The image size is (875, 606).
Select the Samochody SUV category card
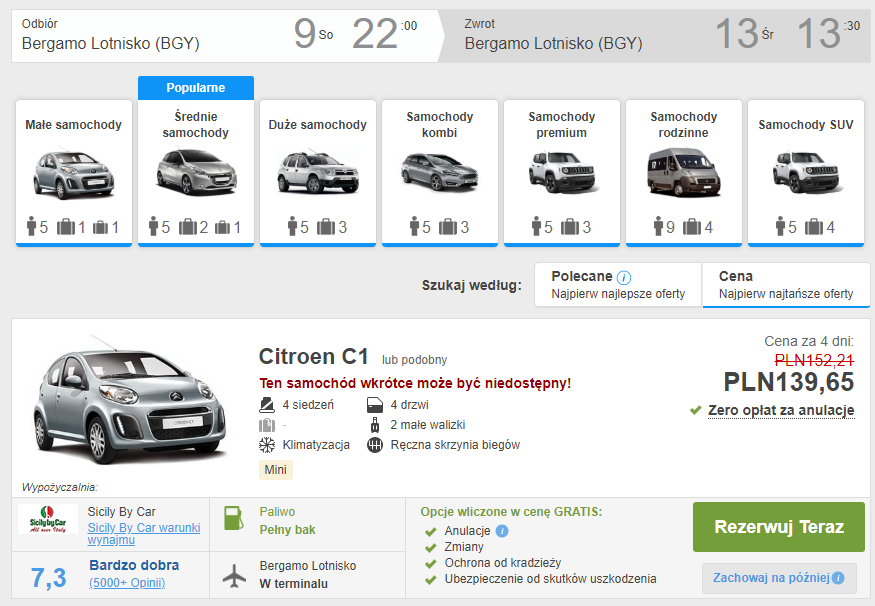[806, 173]
